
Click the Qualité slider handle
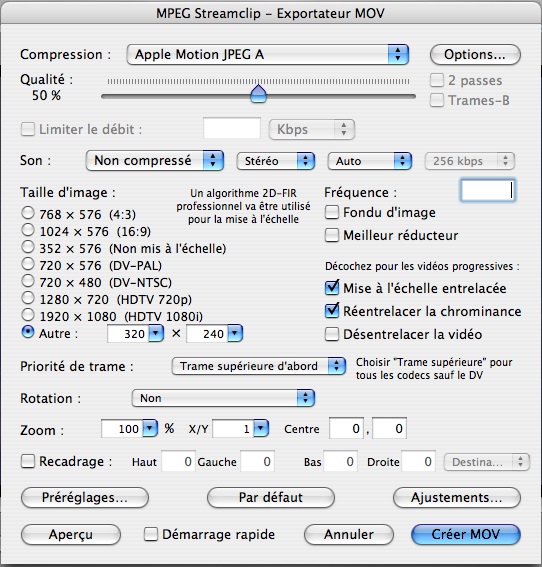pyautogui.click(x=259, y=94)
